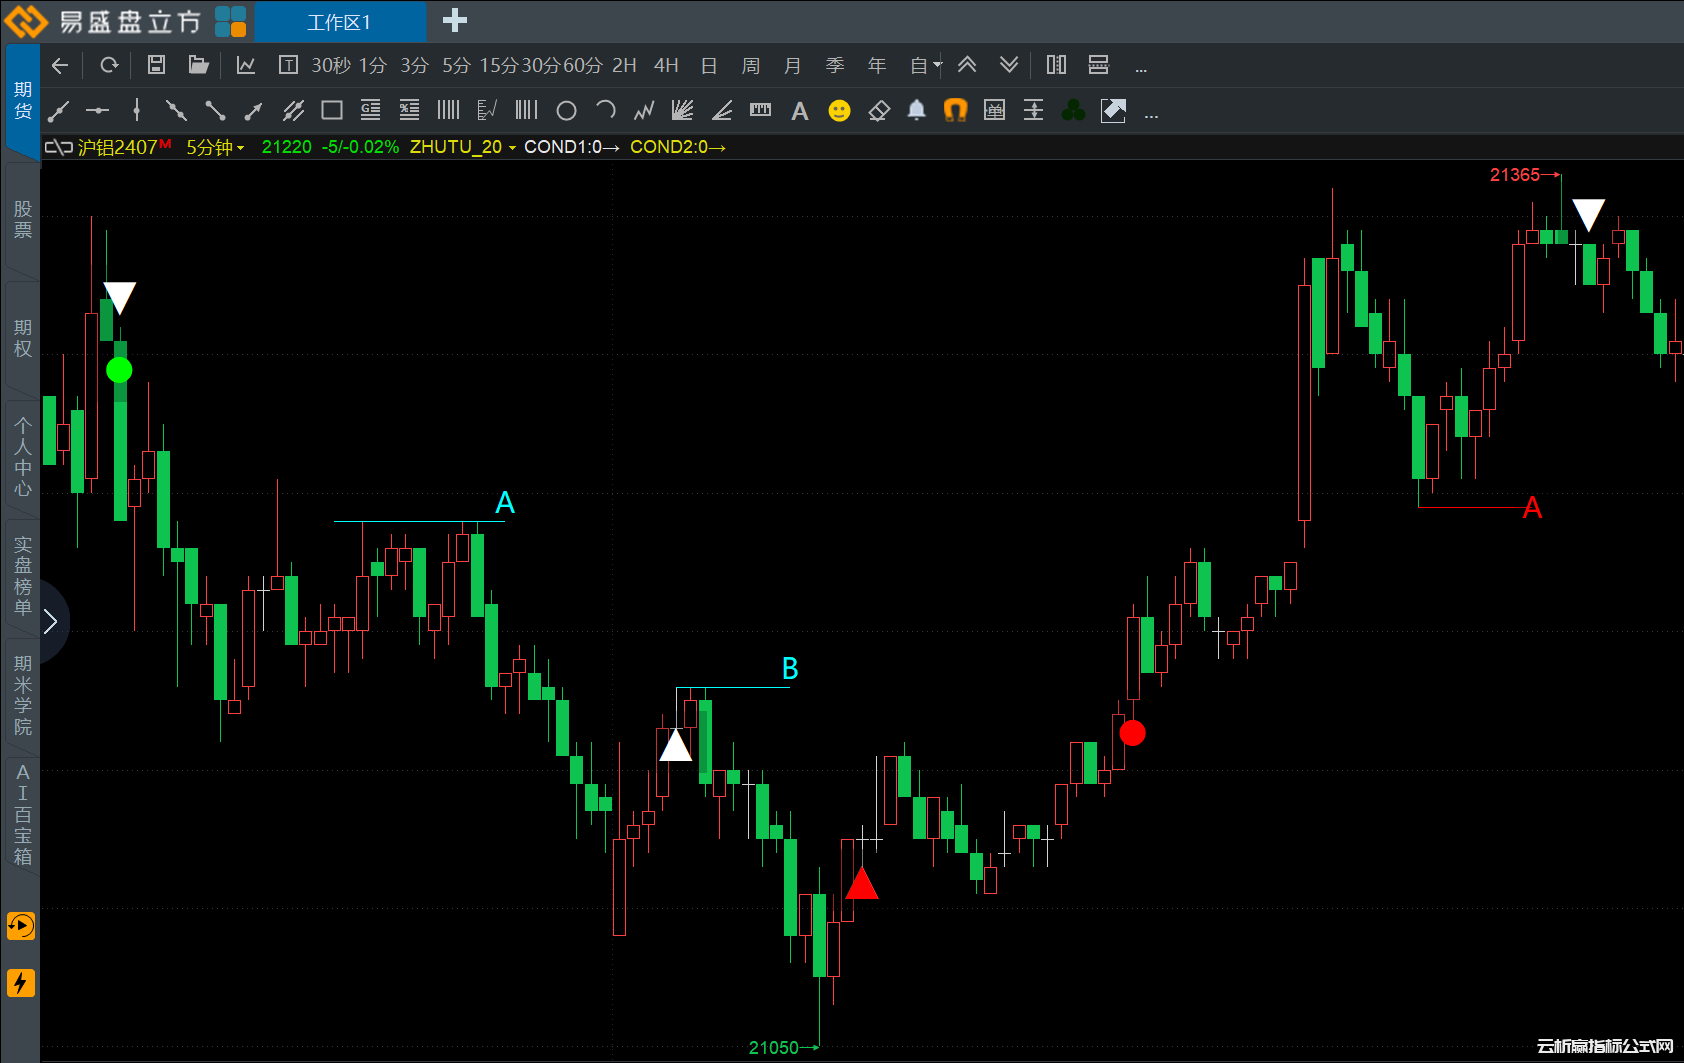Select the arrow line drawing tool
Viewport: 1684px width, 1063px height.
253,110
